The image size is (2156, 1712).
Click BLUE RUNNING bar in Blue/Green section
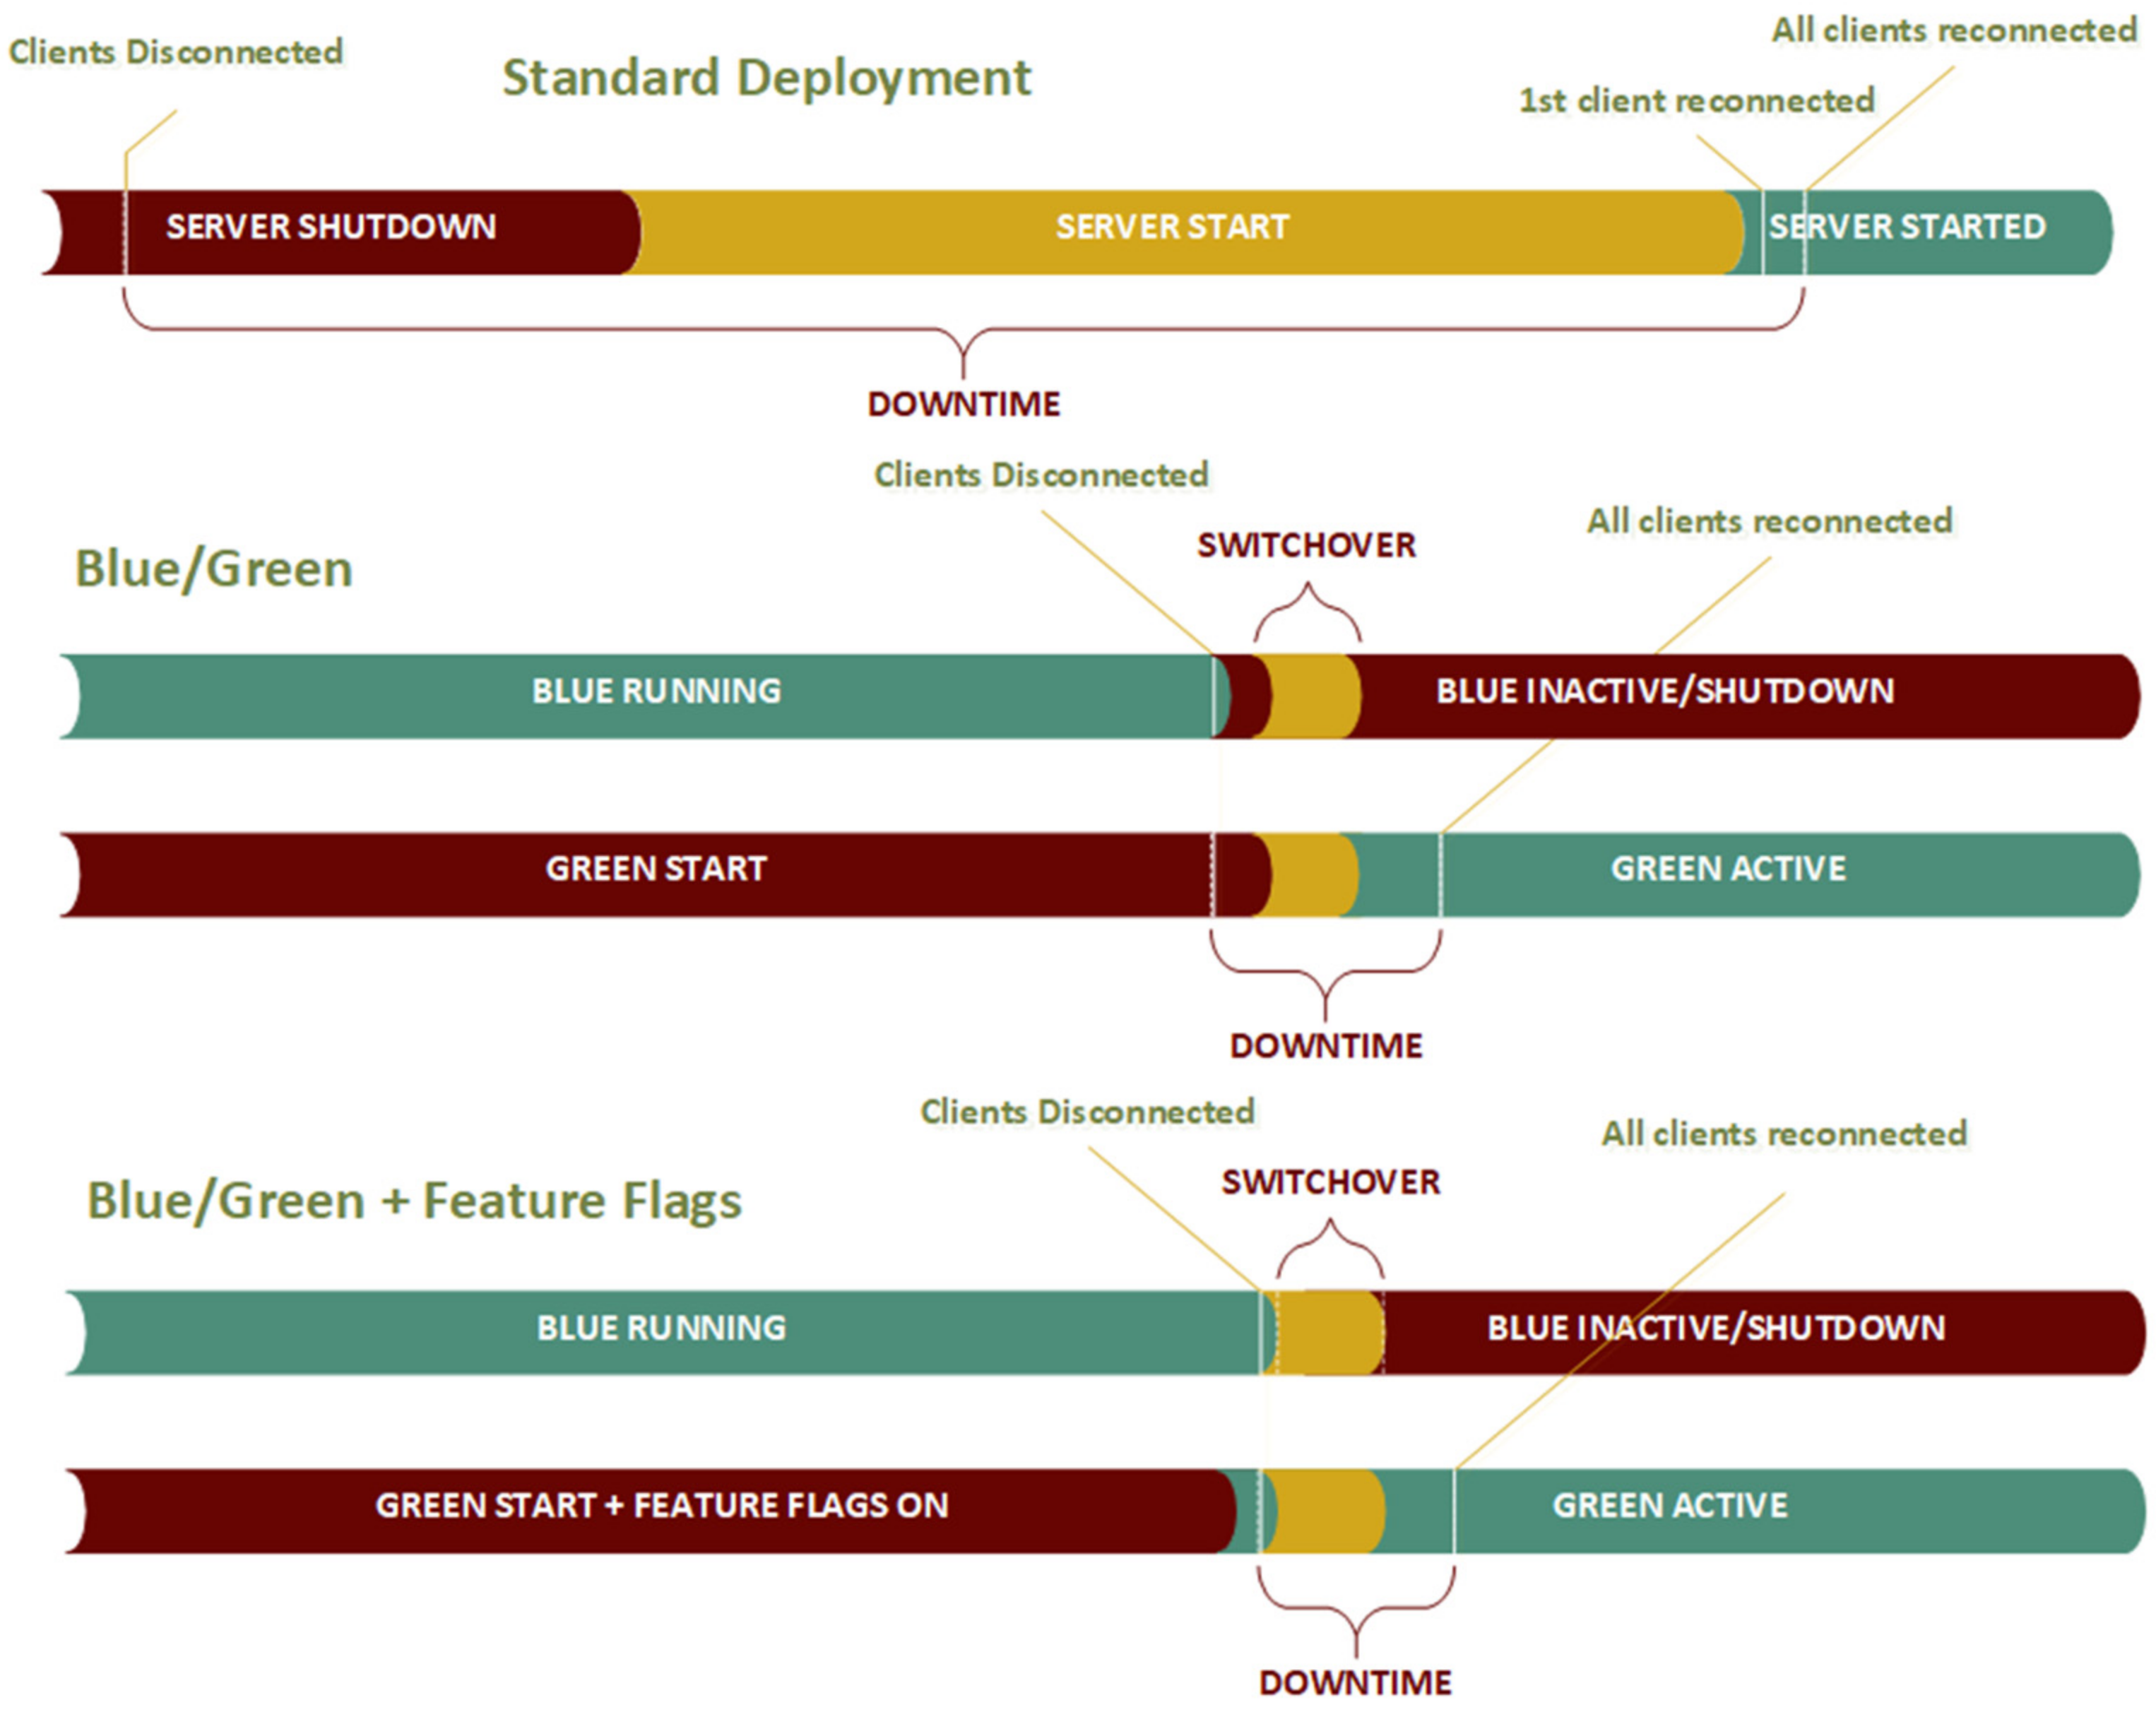tap(656, 692)
